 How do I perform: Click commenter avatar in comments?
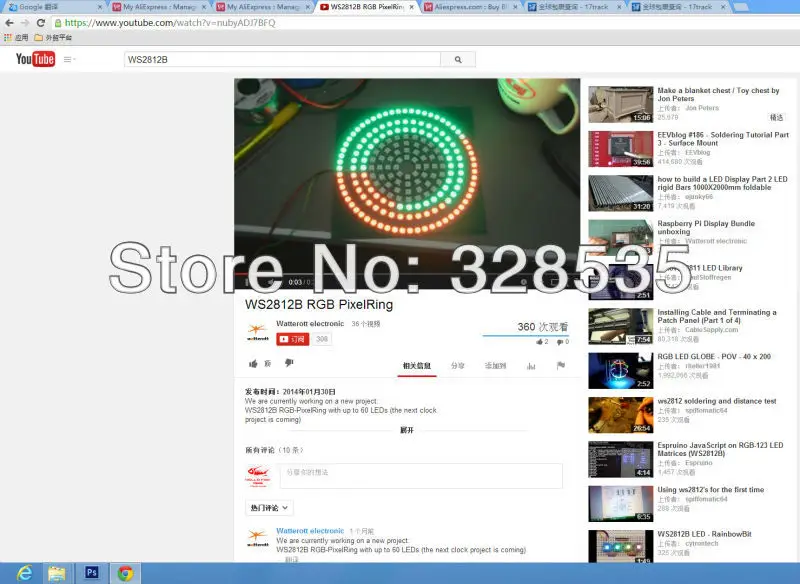[258, 539]
